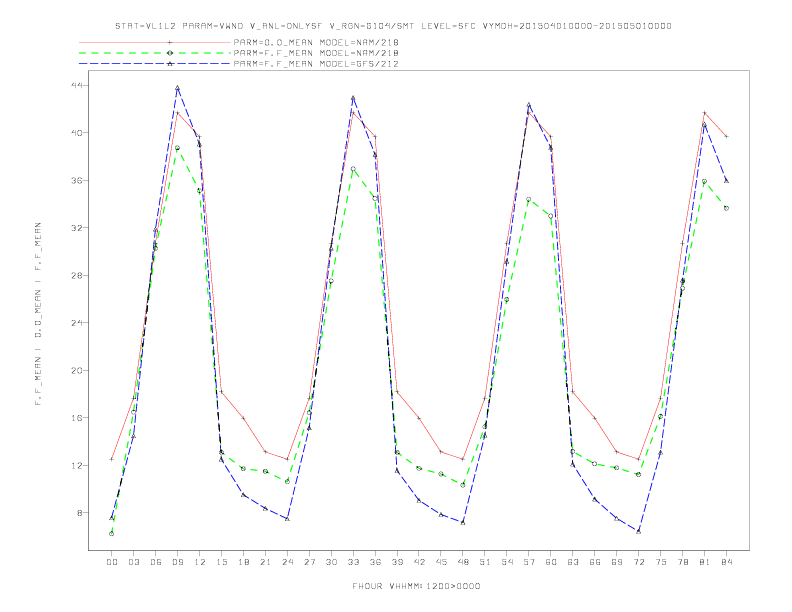Click x-axis forecast hour label 66
792x612 pixels.
[x=595, y=562]
